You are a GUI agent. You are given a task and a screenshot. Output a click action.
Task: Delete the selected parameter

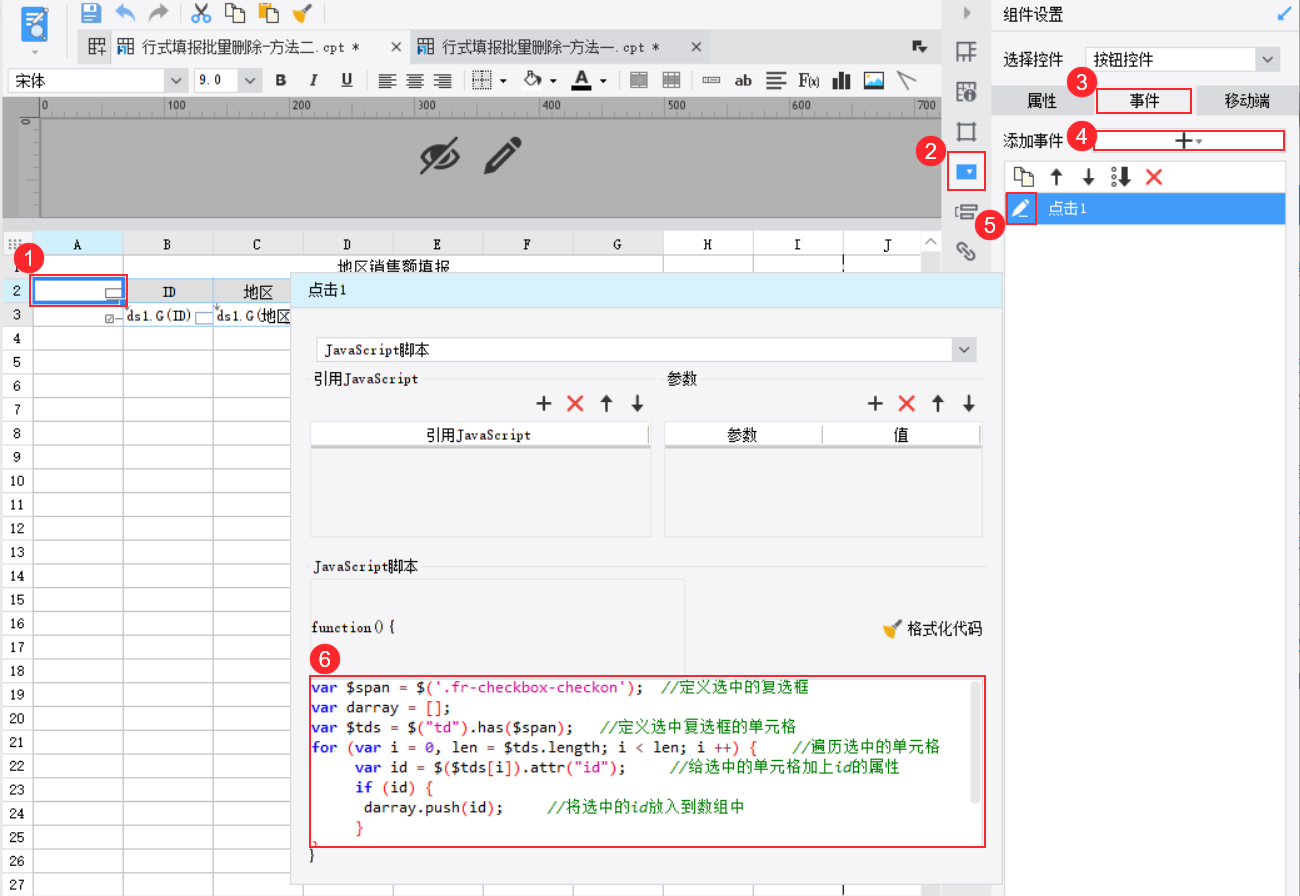click(906, 404)
